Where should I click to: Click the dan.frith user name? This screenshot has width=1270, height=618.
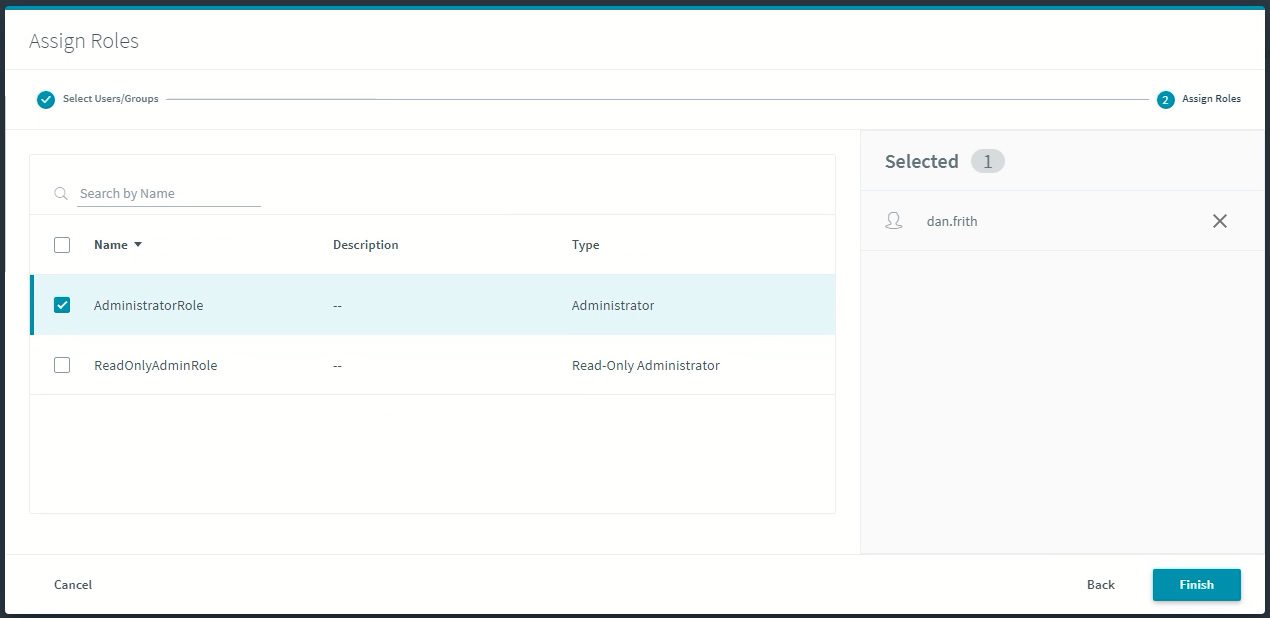coord(952,221)
